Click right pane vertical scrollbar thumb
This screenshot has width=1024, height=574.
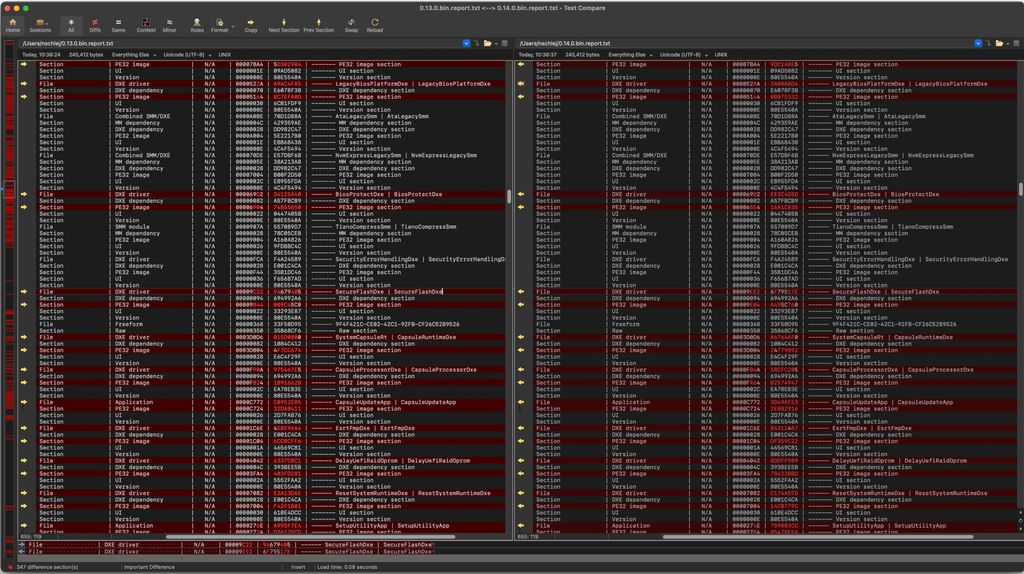click(1021, 189)
